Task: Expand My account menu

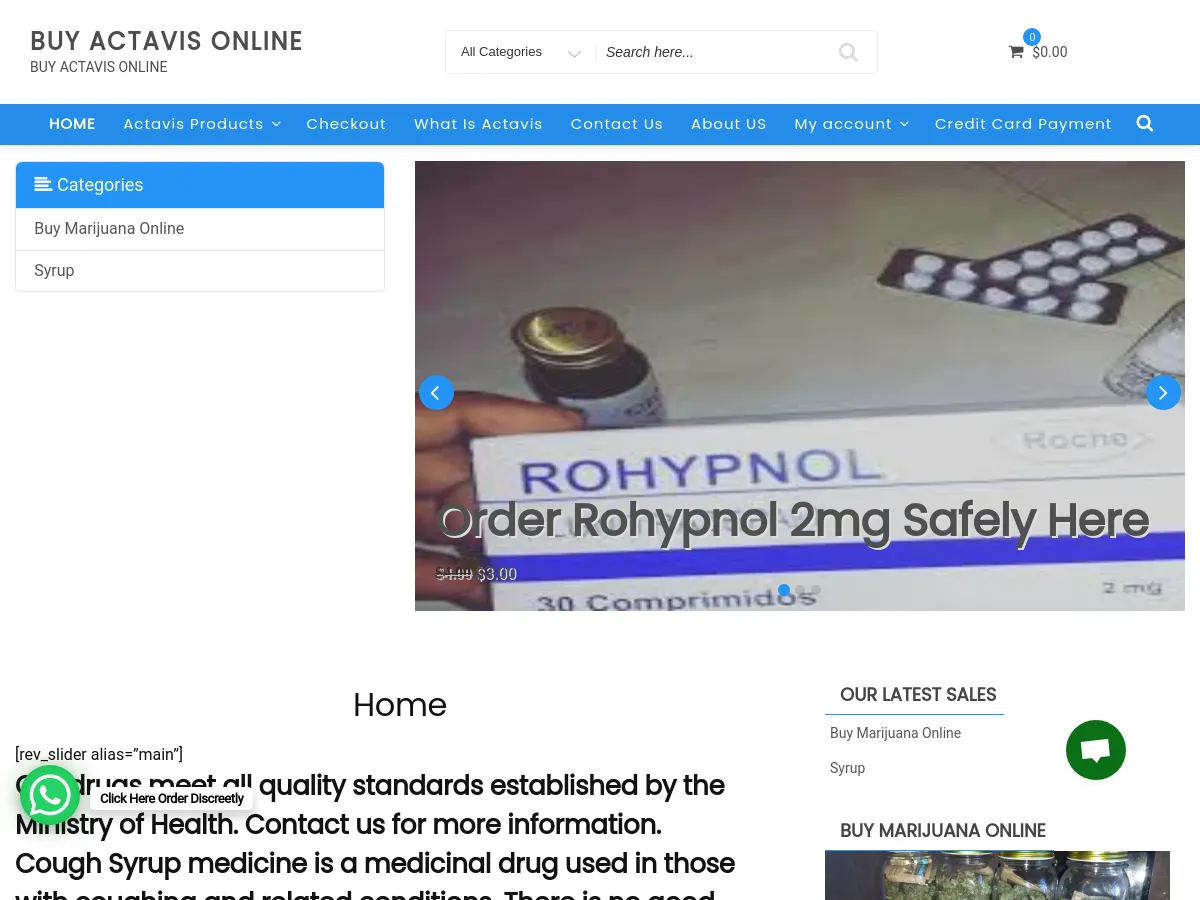Action: click(x=851, y=124)
